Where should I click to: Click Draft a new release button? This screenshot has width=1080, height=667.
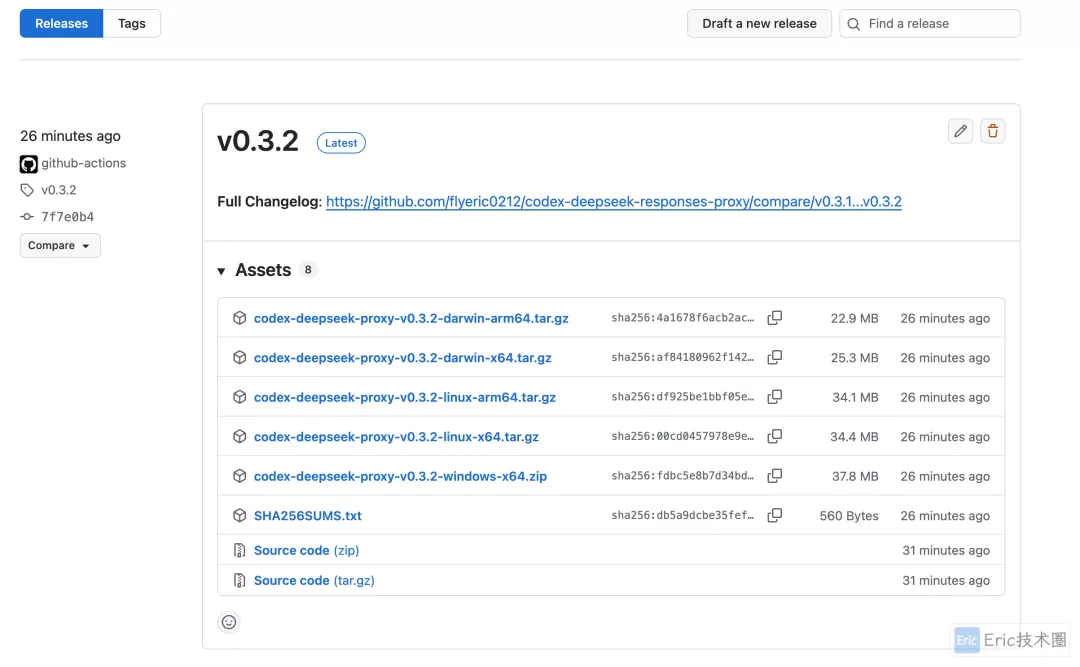[x=759, y=23]
